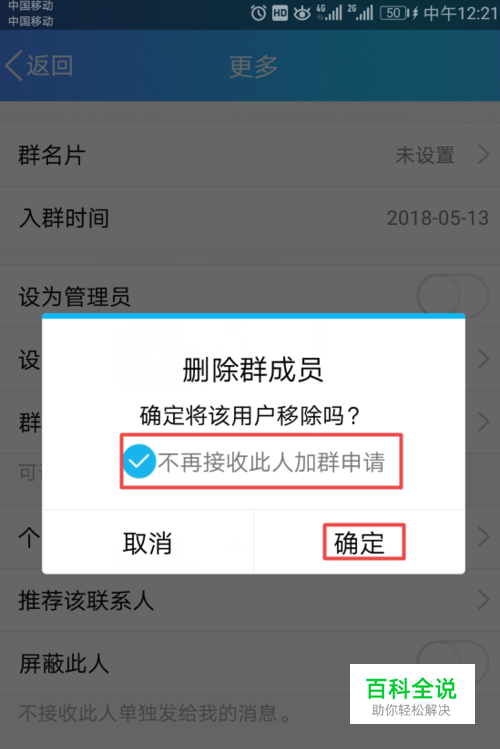Open the 推荐该联系人 chevron
Viewport: 500px width, 749px height.
[484, 600]
